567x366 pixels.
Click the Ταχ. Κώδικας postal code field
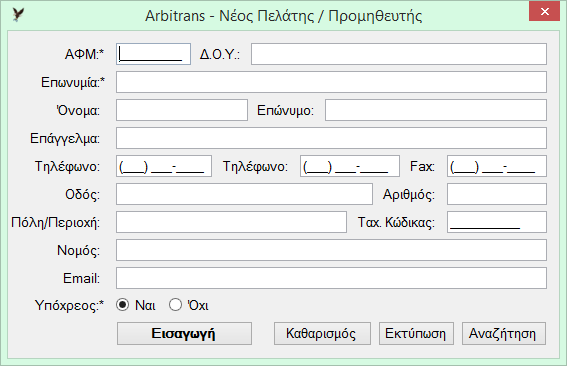click(x=497, y=222)
